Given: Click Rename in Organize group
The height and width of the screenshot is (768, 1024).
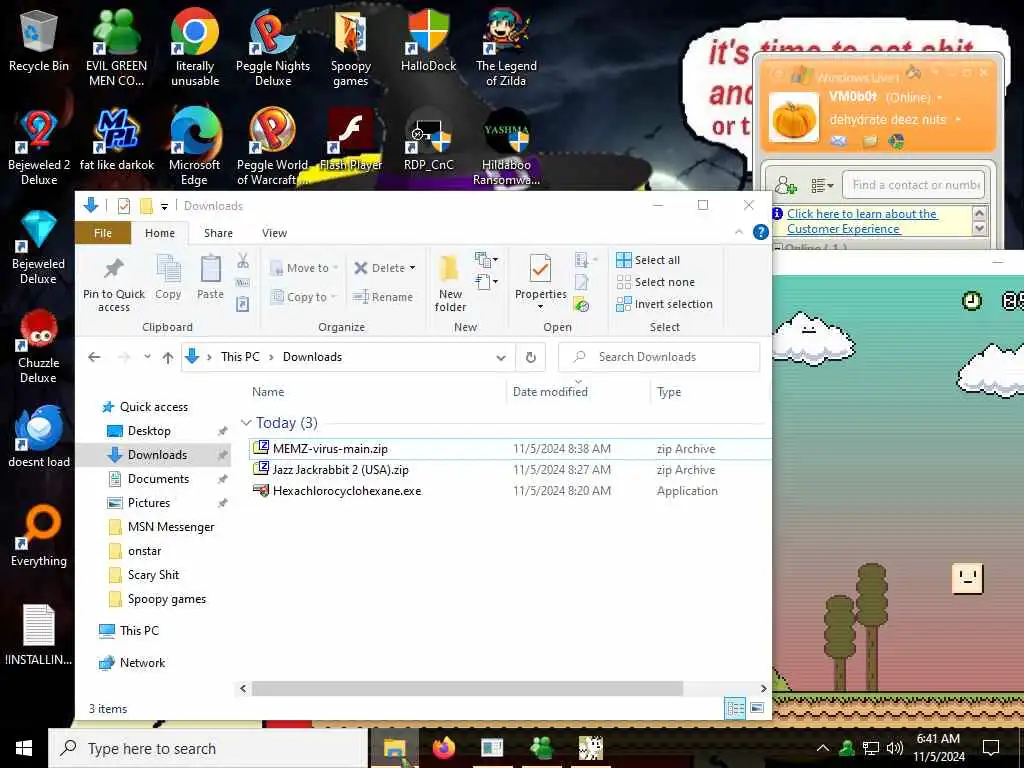Looking at the screenshot, I should (x=383, y=296).
